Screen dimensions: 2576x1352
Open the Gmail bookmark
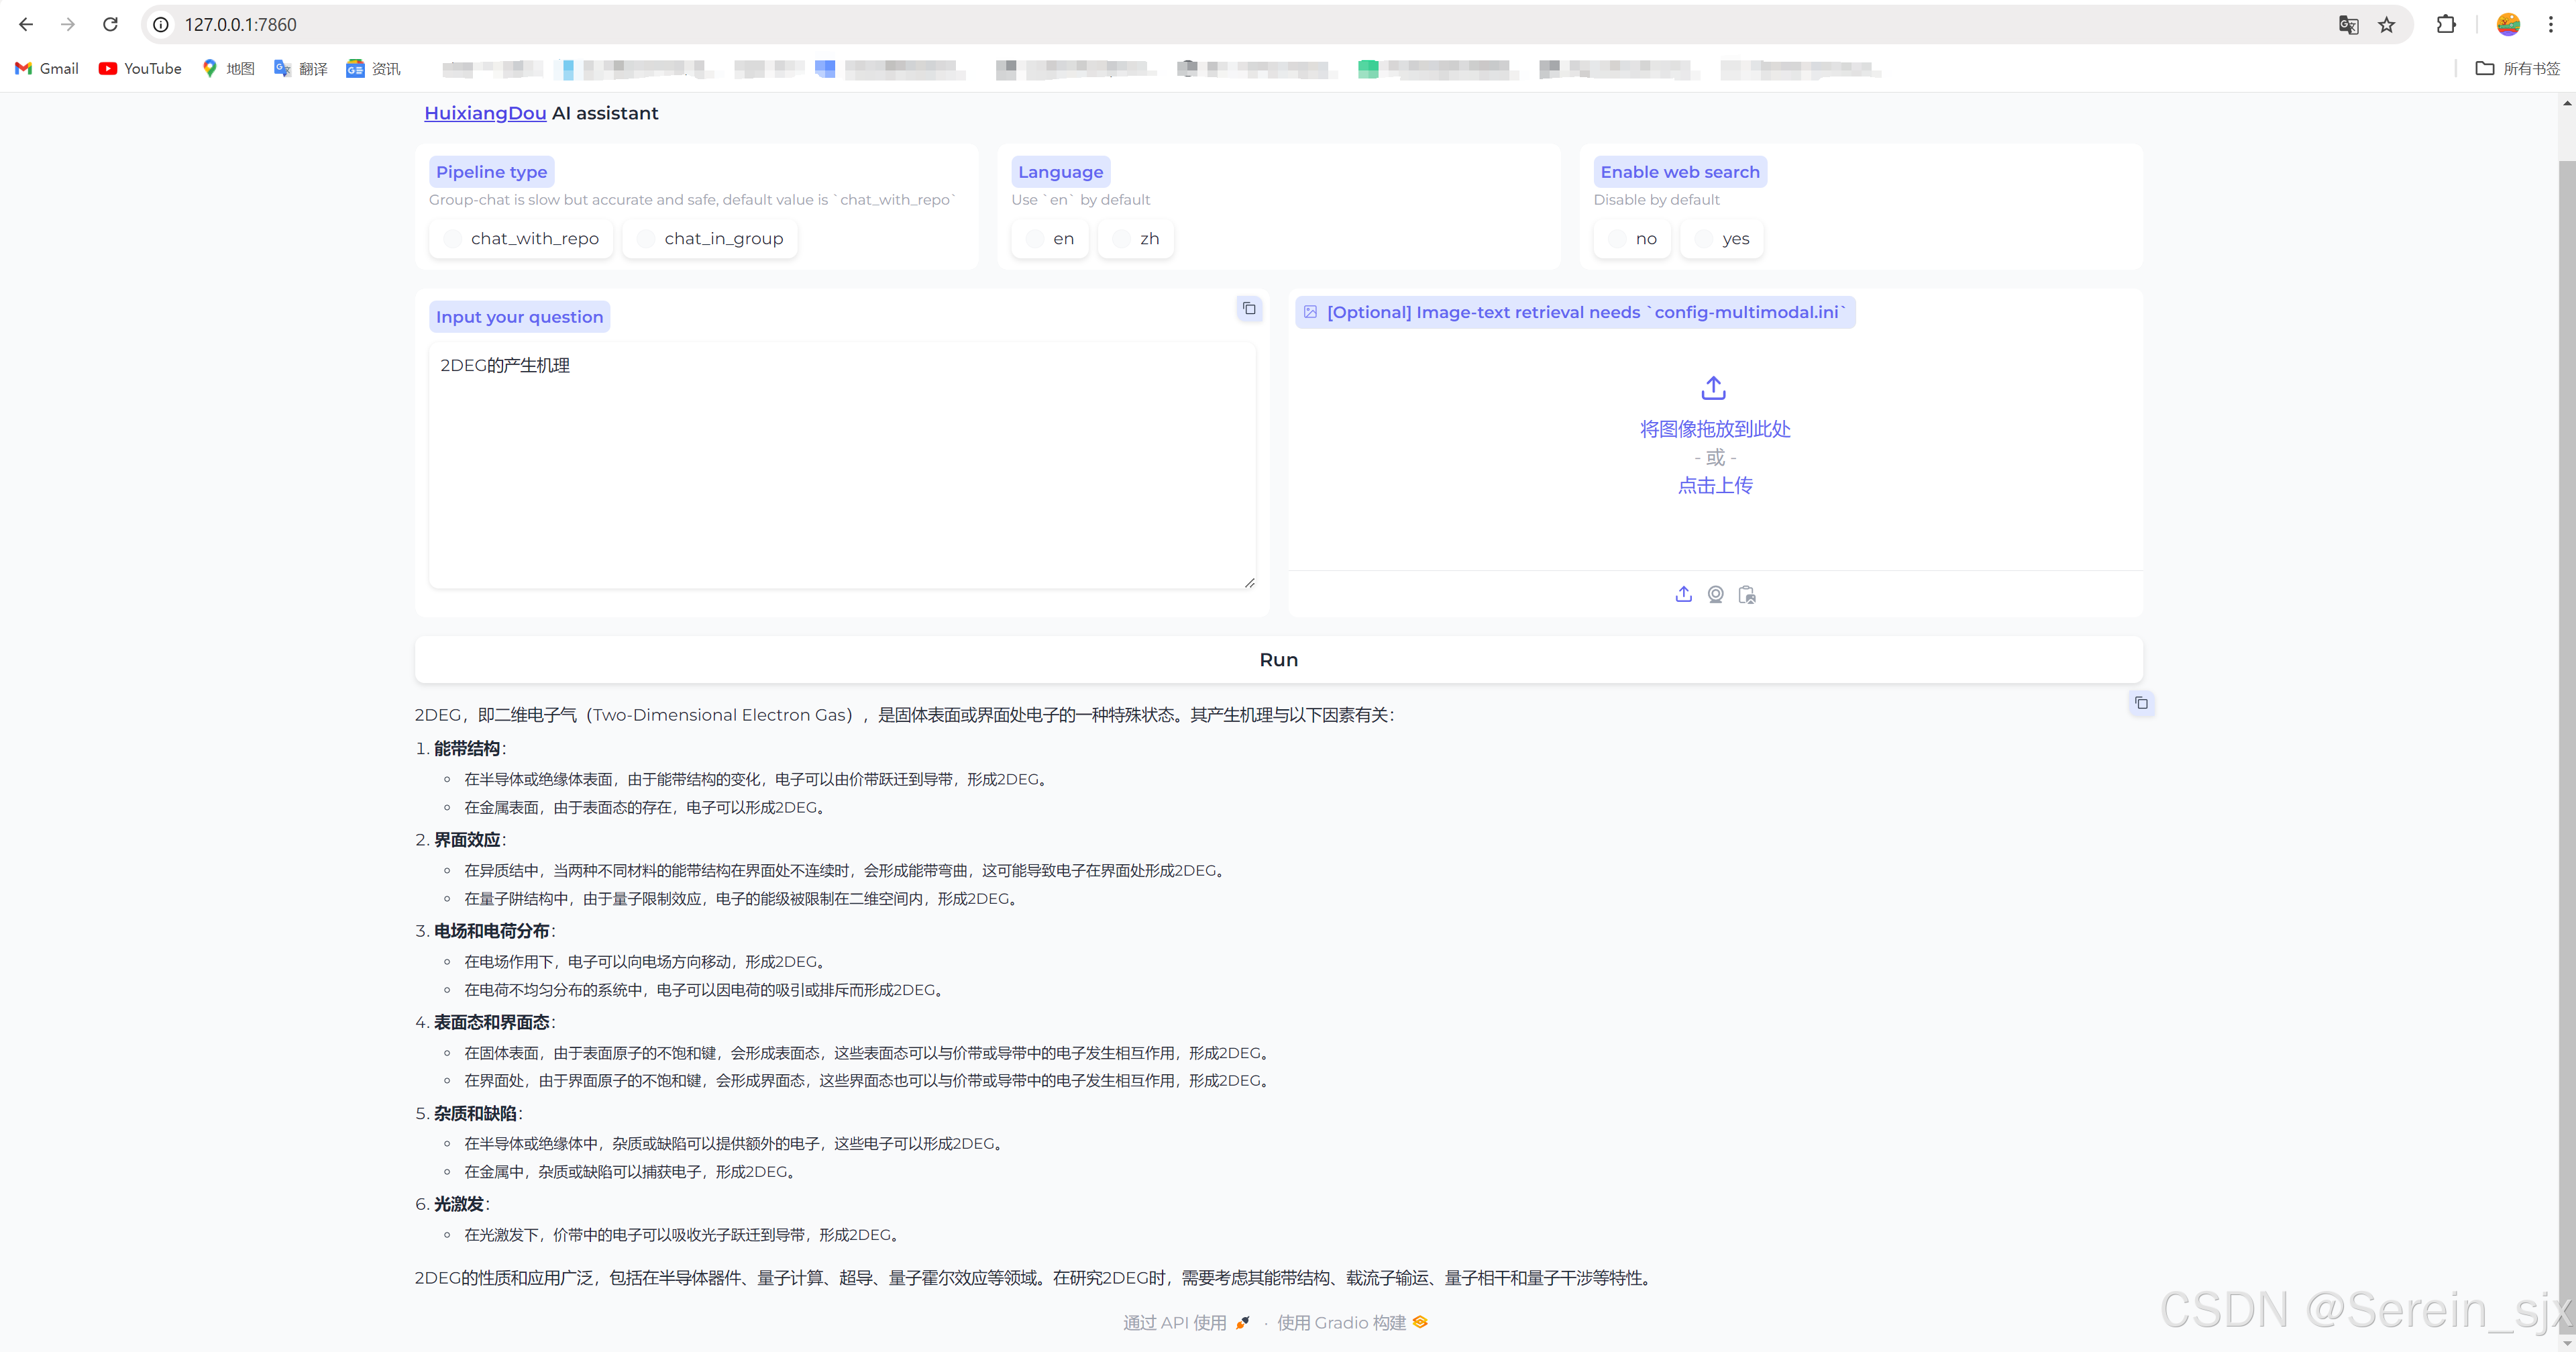coord(47,69)
